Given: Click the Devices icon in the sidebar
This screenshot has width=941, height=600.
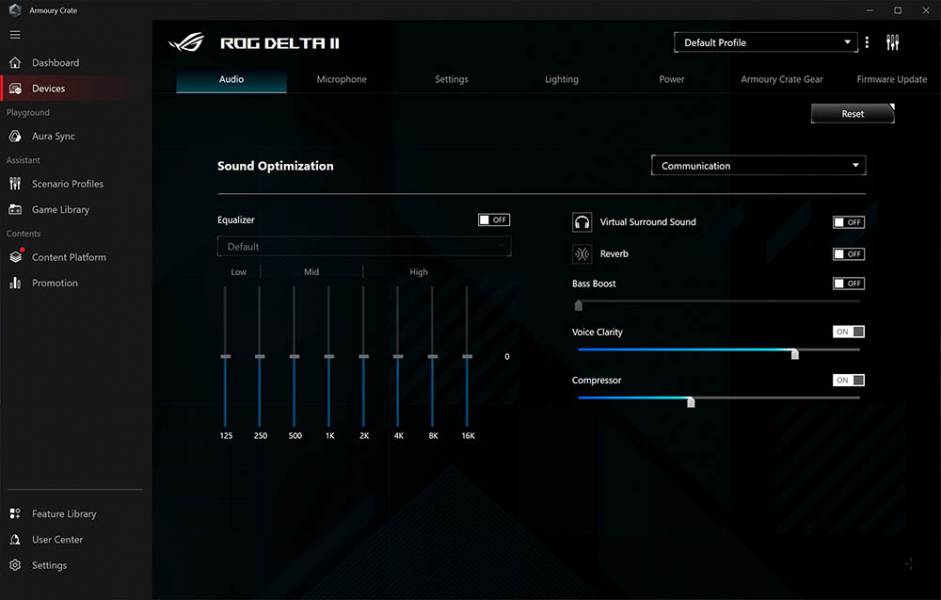Looking at the screenshot, I should 15,88.
